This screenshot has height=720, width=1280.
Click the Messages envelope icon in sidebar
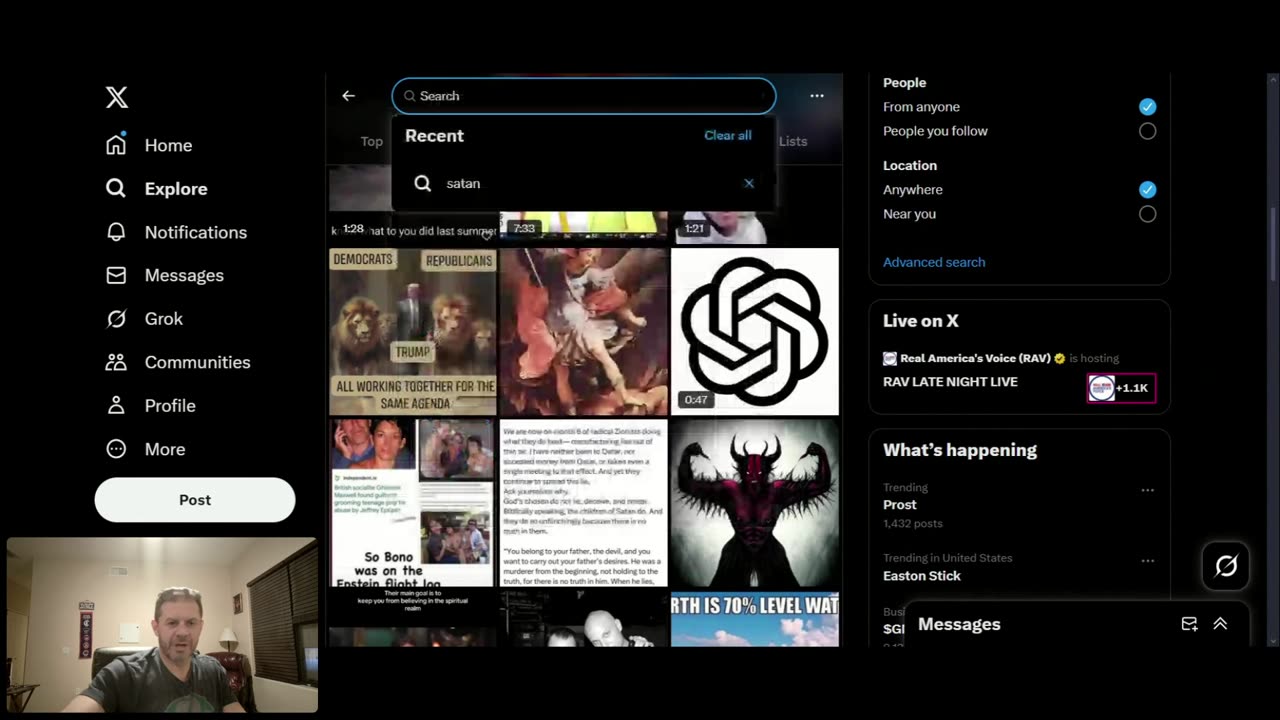(x=116, y=275)
